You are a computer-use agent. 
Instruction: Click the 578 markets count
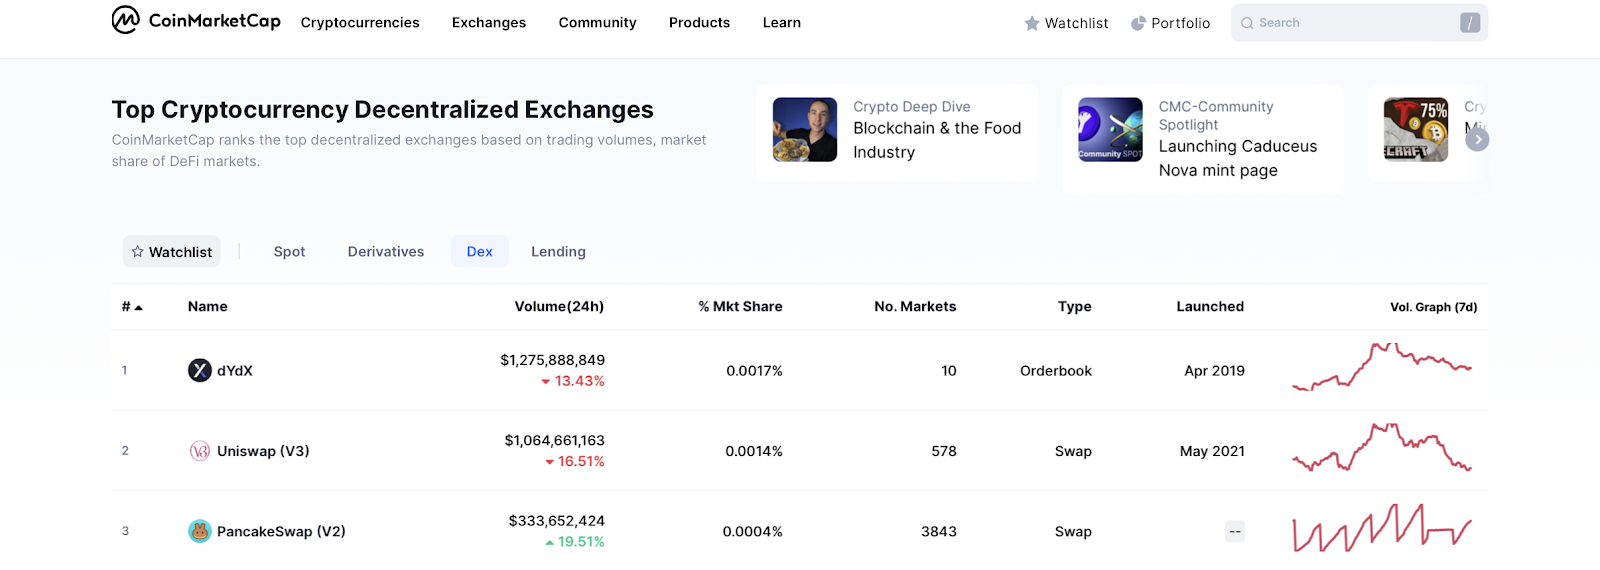(944, 451)
